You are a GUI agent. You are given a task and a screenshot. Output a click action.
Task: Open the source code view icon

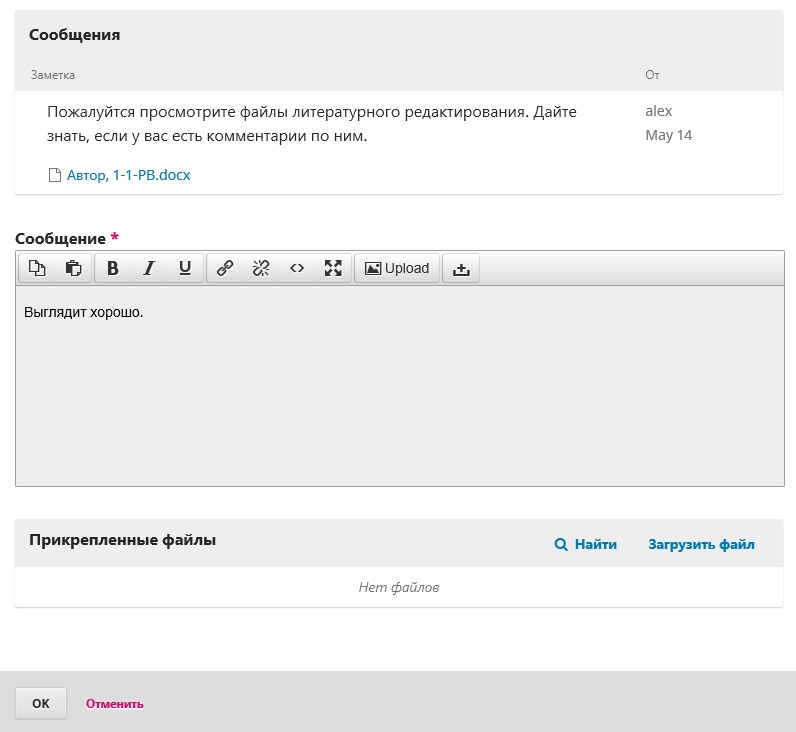coord(297,268)
